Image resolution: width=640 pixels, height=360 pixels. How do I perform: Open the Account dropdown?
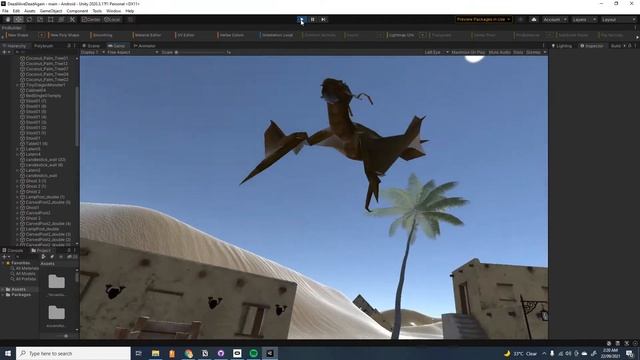[555, 20]
